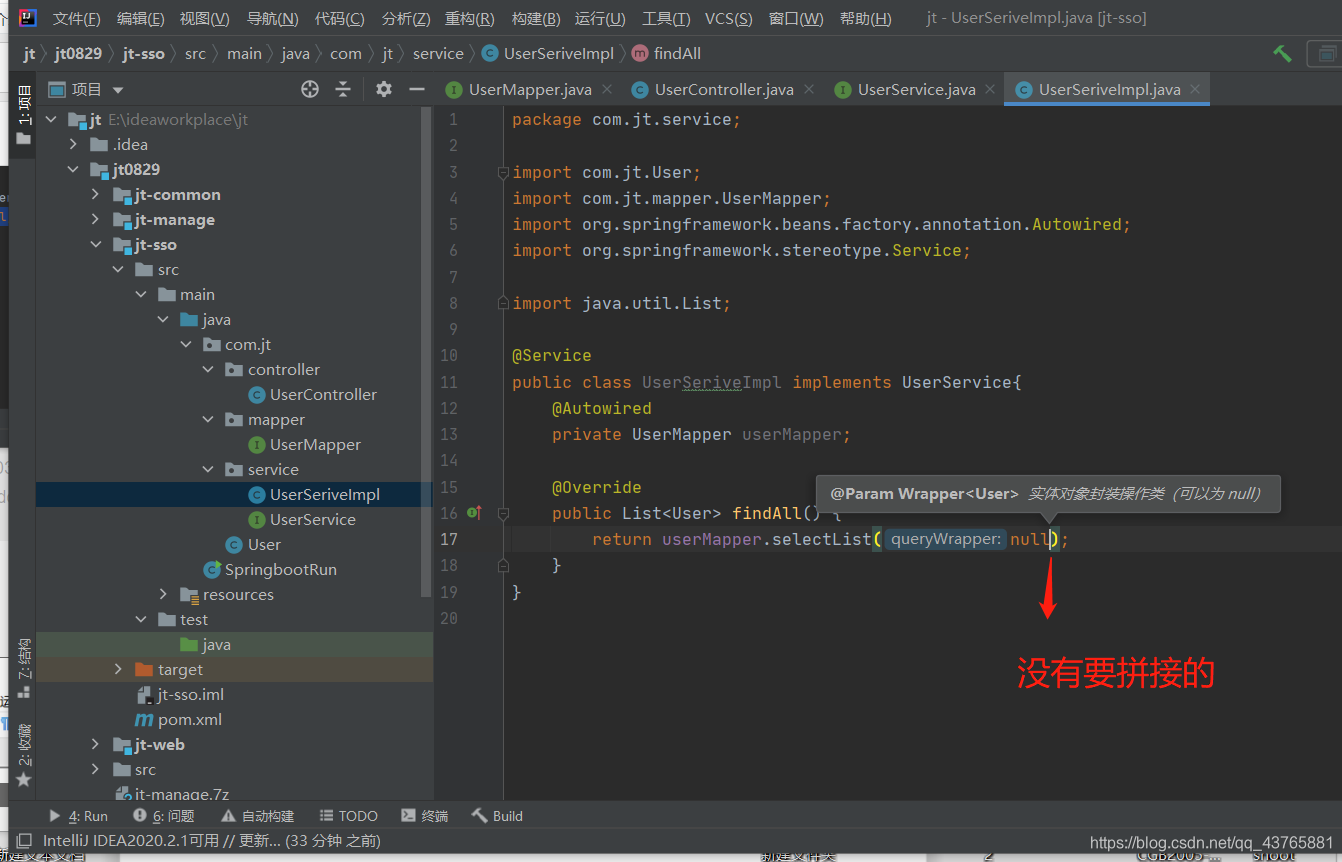
Task: Hide the Project tool window with minus icon
Action: coord(417,89)
